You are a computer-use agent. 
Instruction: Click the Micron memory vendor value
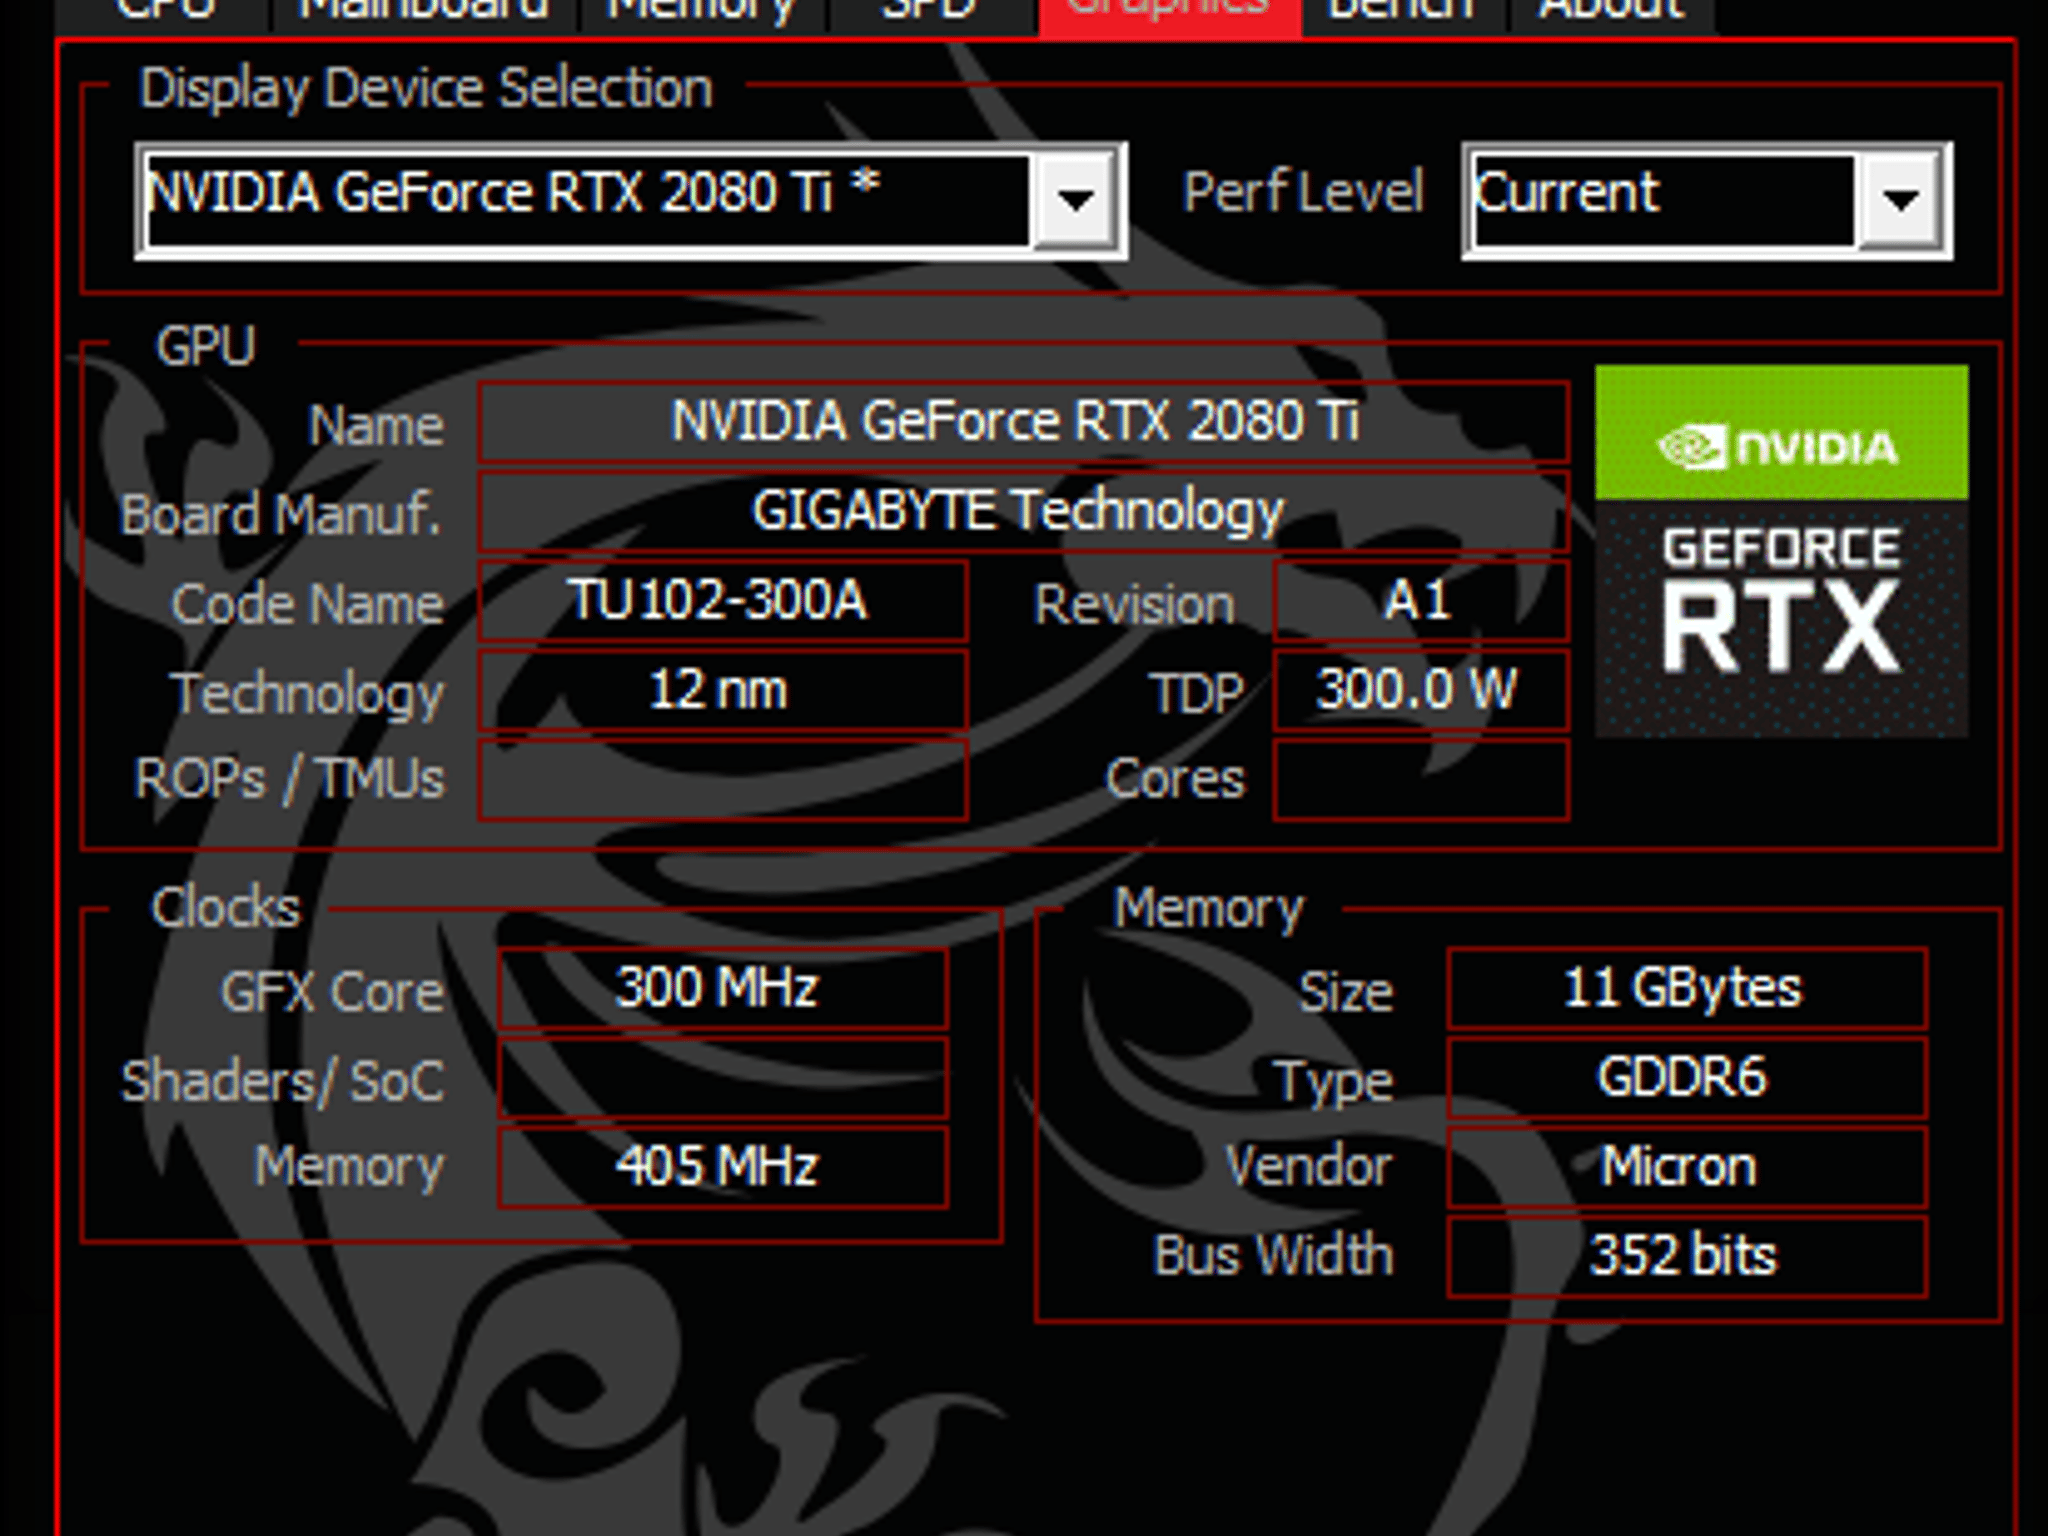tap(1687, 1167)
